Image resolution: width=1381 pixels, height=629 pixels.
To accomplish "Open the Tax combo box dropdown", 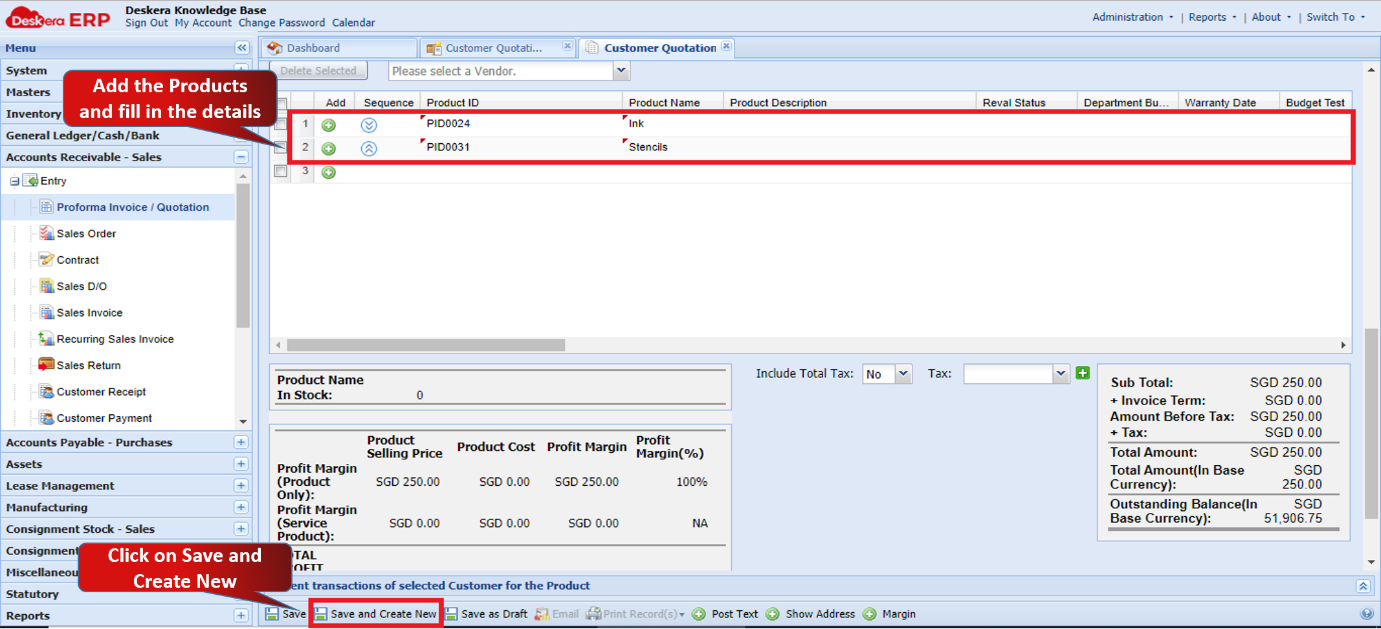I will 1062,373.
